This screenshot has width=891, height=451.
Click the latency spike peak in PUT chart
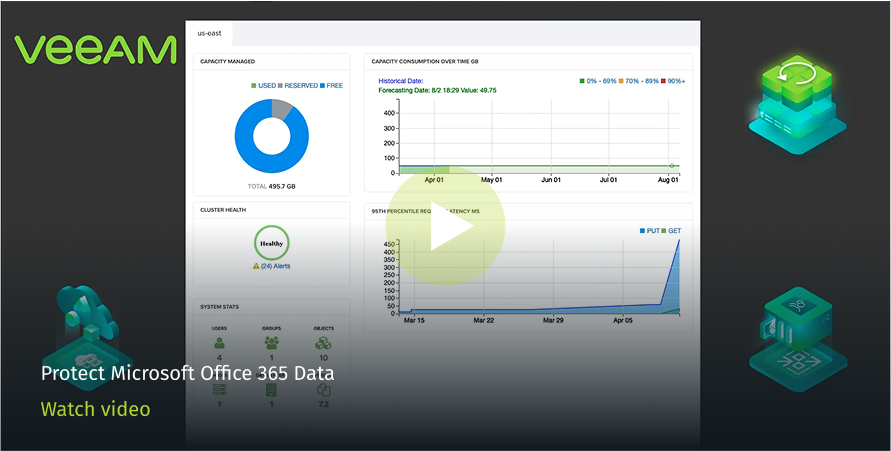point(678,240)
